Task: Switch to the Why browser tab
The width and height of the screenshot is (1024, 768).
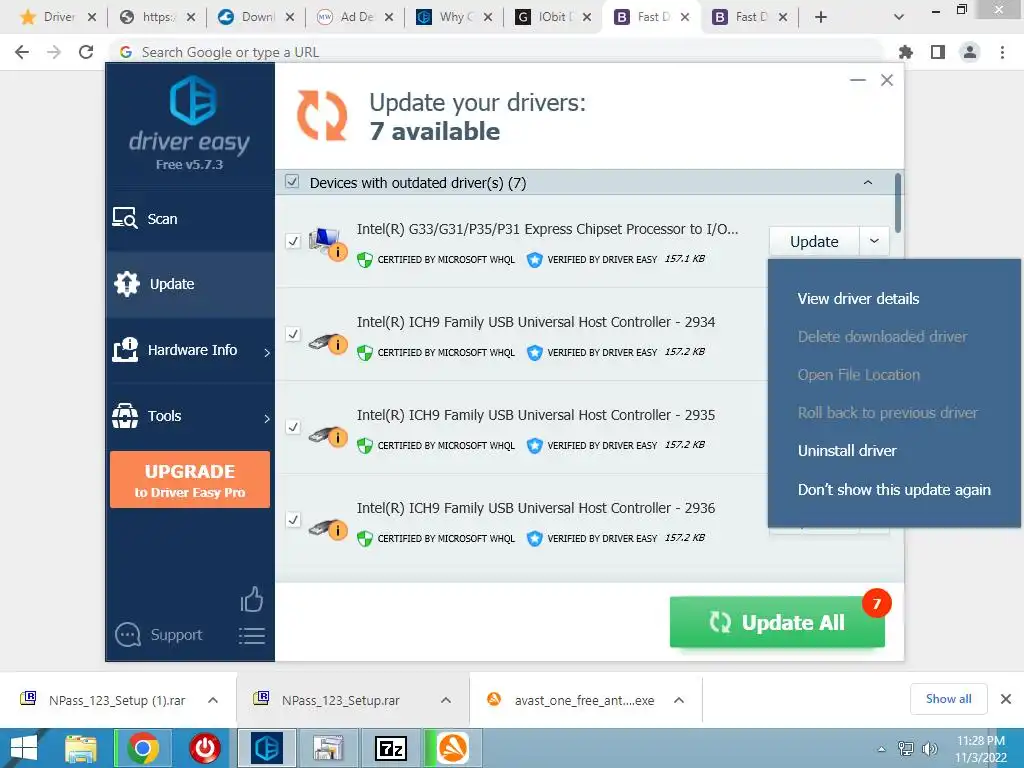Action: pos(453,17)
